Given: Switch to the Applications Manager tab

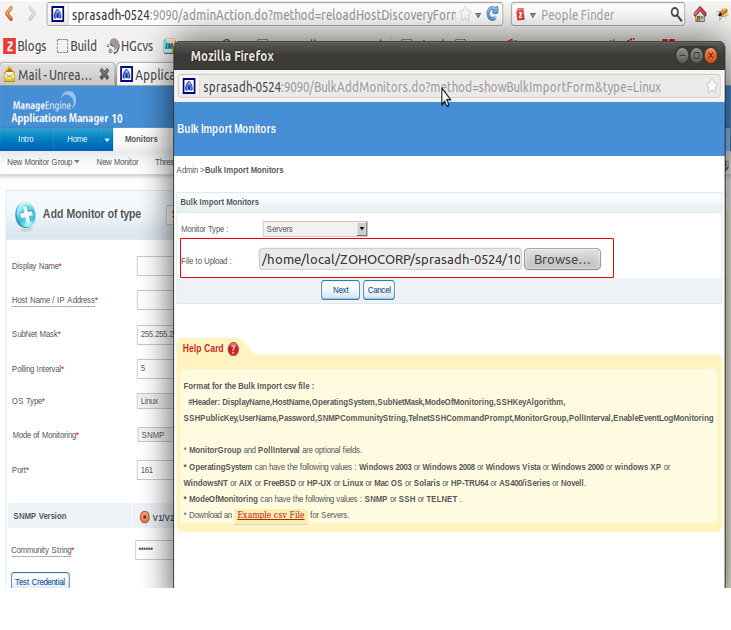Looking at the screenshot, I should click(146, 75).
